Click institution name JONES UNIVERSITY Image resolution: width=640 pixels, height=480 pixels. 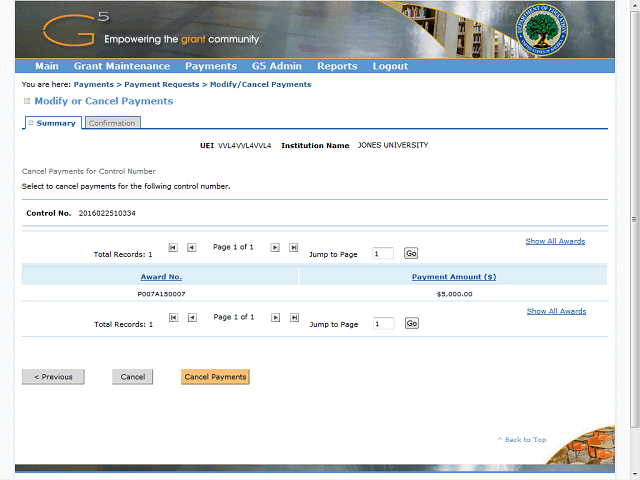coord(393,145)
